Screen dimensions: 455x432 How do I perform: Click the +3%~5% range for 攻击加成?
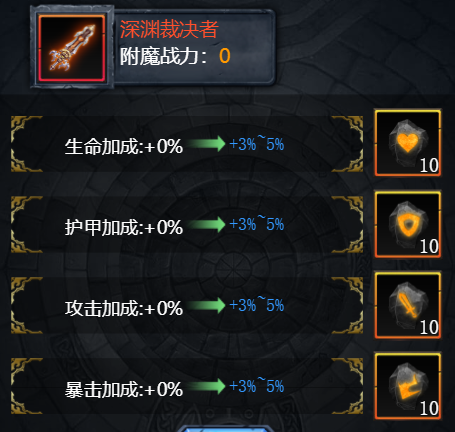tap(257, 305)
